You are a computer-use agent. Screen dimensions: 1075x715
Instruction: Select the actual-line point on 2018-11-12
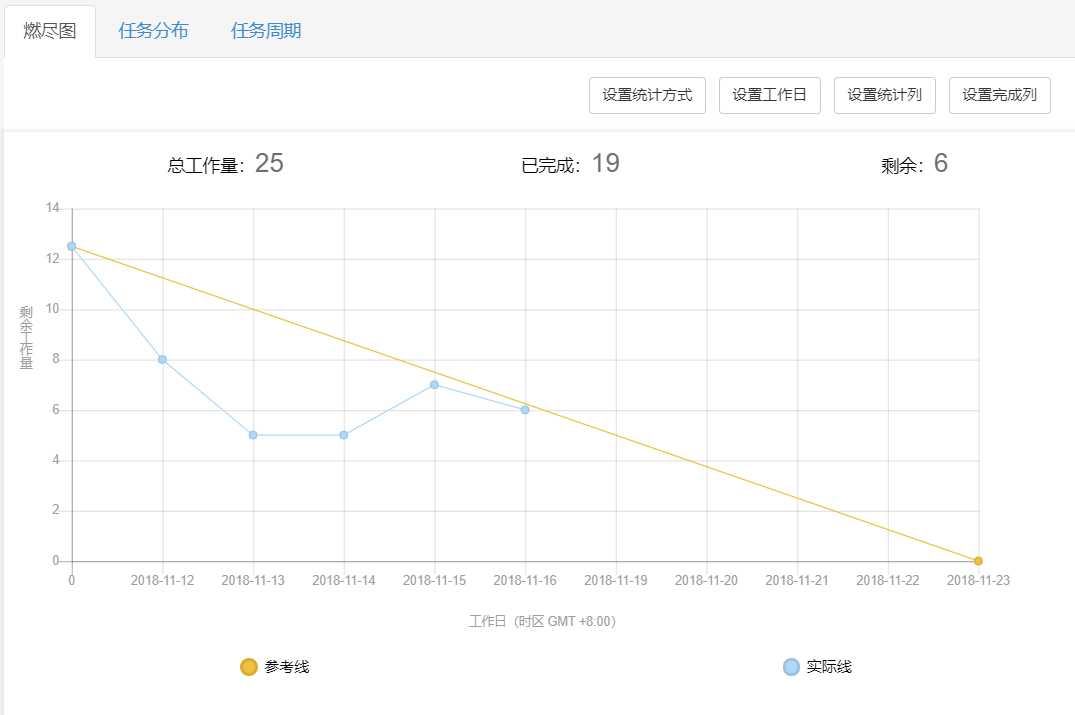162,359
